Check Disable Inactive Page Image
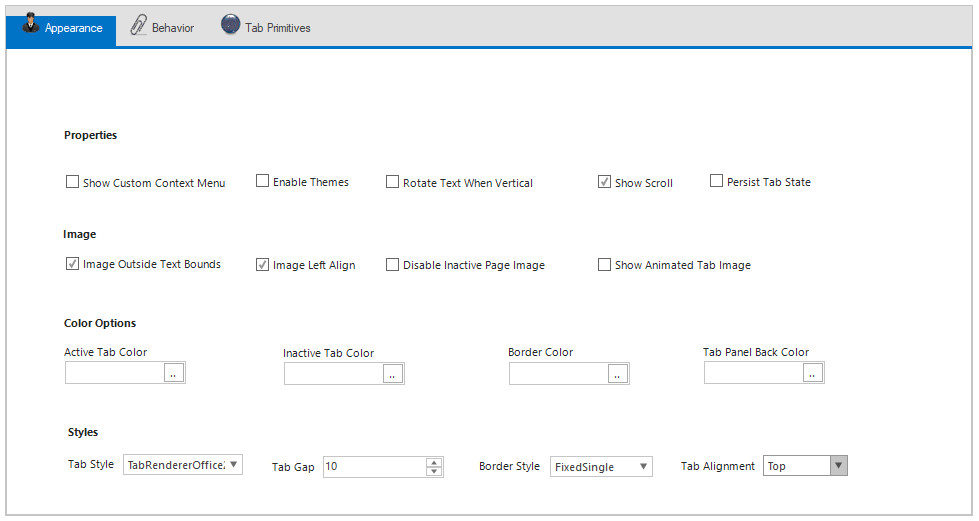The image size is (979, 521). 392,265
